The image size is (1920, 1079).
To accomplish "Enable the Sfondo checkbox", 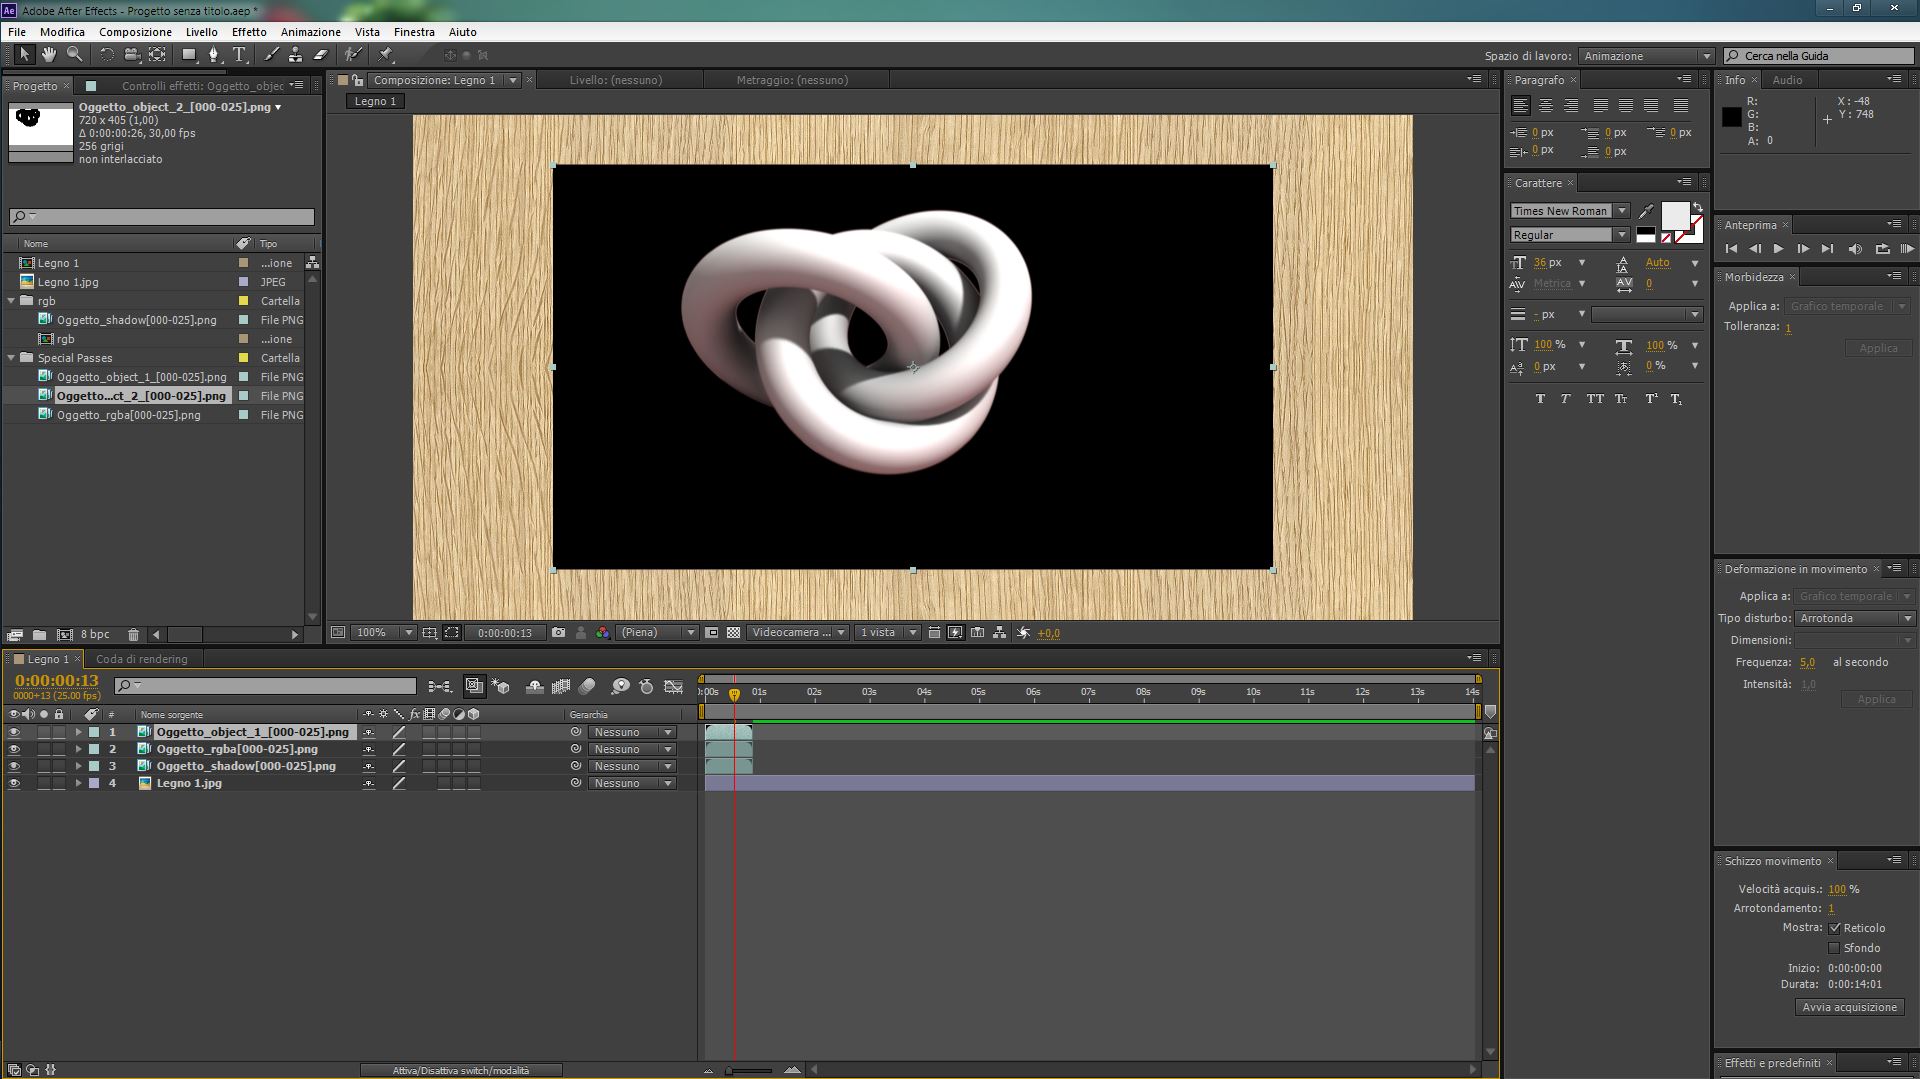I will coord(1835,948).
